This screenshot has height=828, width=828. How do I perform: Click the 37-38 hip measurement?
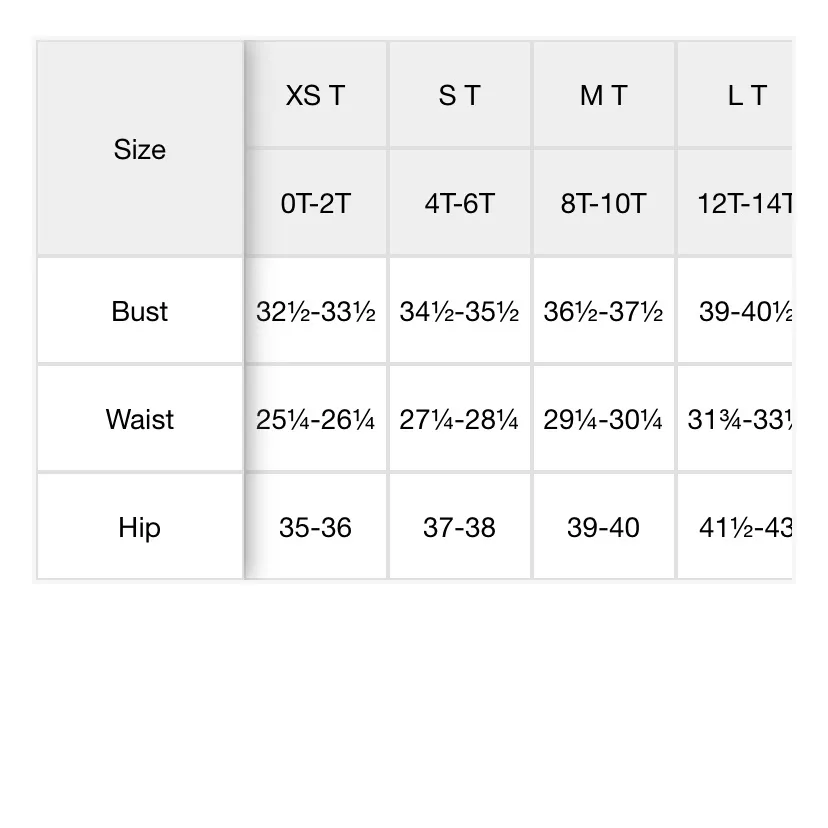(x=460, y=527)
